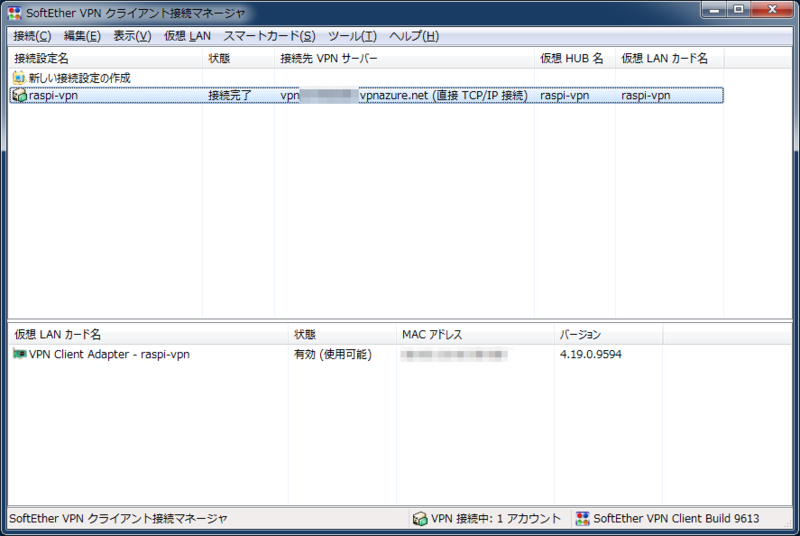The width and height of the screenshot is (800, 536).
Task: Click the 接続完了 status cell
Action: (230, 95)
